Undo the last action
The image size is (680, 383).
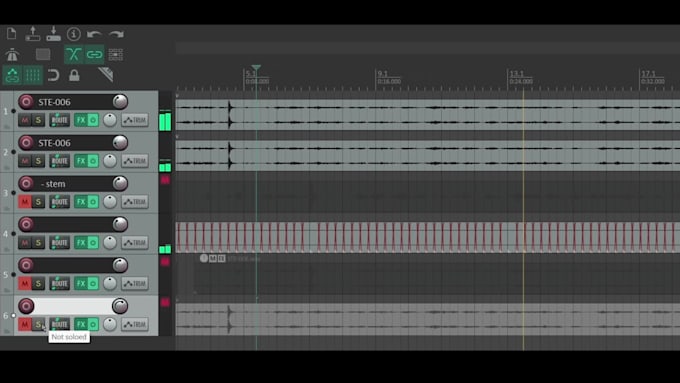pyautogui.click(x=94, y=34)
